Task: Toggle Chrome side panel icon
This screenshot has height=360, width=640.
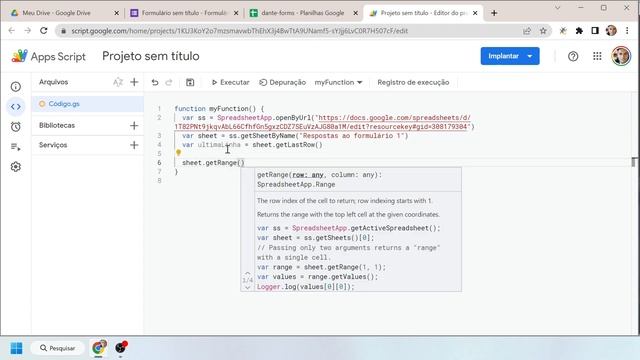Action: pos(595,31)
